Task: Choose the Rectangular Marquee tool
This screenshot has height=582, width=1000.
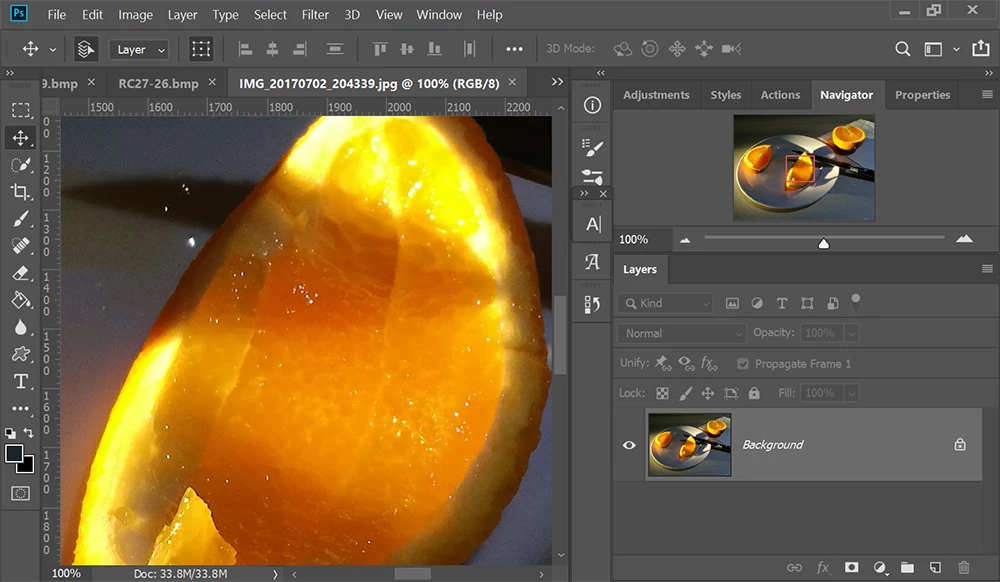Action: [20, 110]
